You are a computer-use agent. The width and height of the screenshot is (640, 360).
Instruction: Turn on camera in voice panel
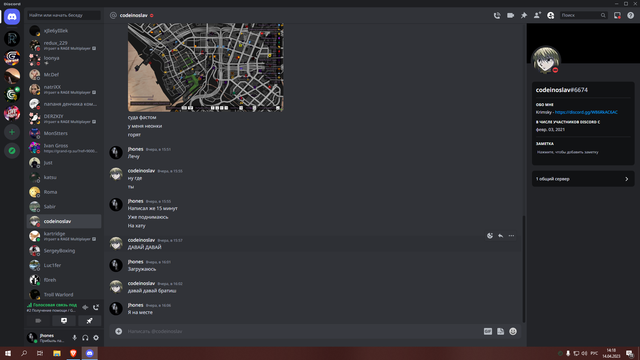pos(38,321)
